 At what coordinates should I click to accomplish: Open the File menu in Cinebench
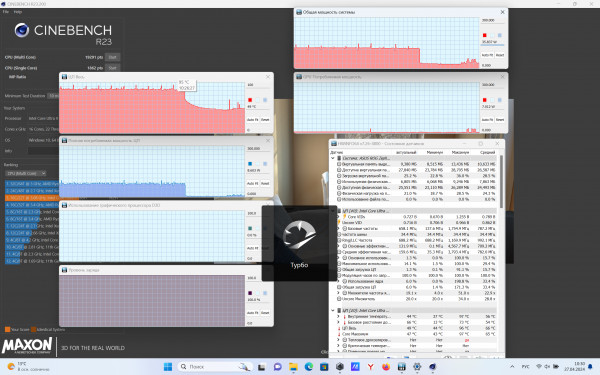click(6, 12)
